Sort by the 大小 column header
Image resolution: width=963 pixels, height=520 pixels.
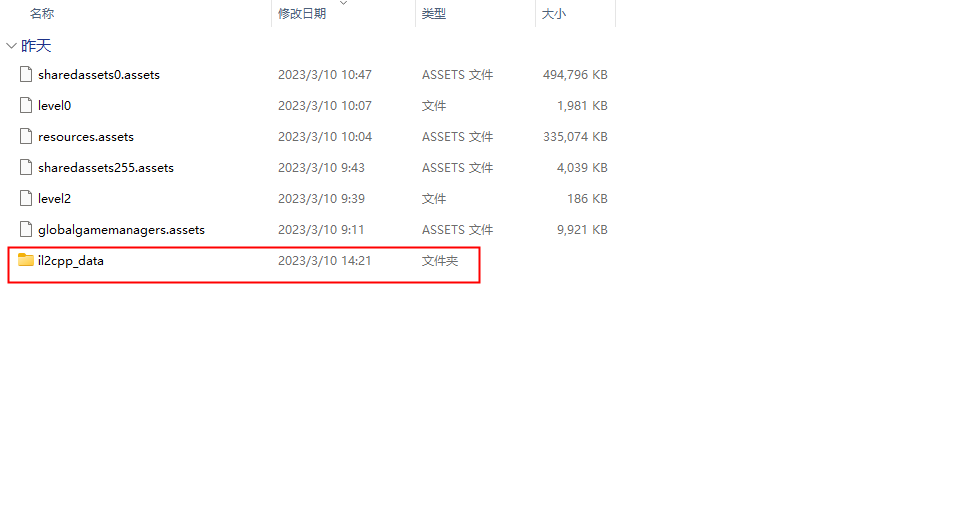553,14
